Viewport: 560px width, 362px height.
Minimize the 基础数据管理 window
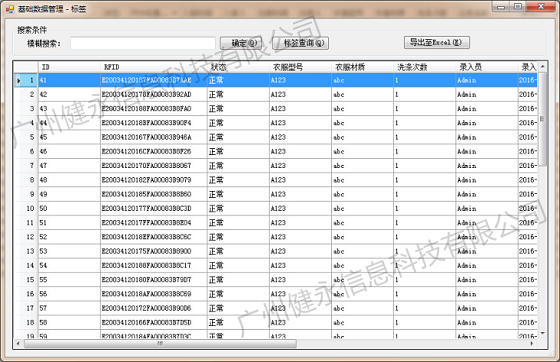(x=501, y=7)
